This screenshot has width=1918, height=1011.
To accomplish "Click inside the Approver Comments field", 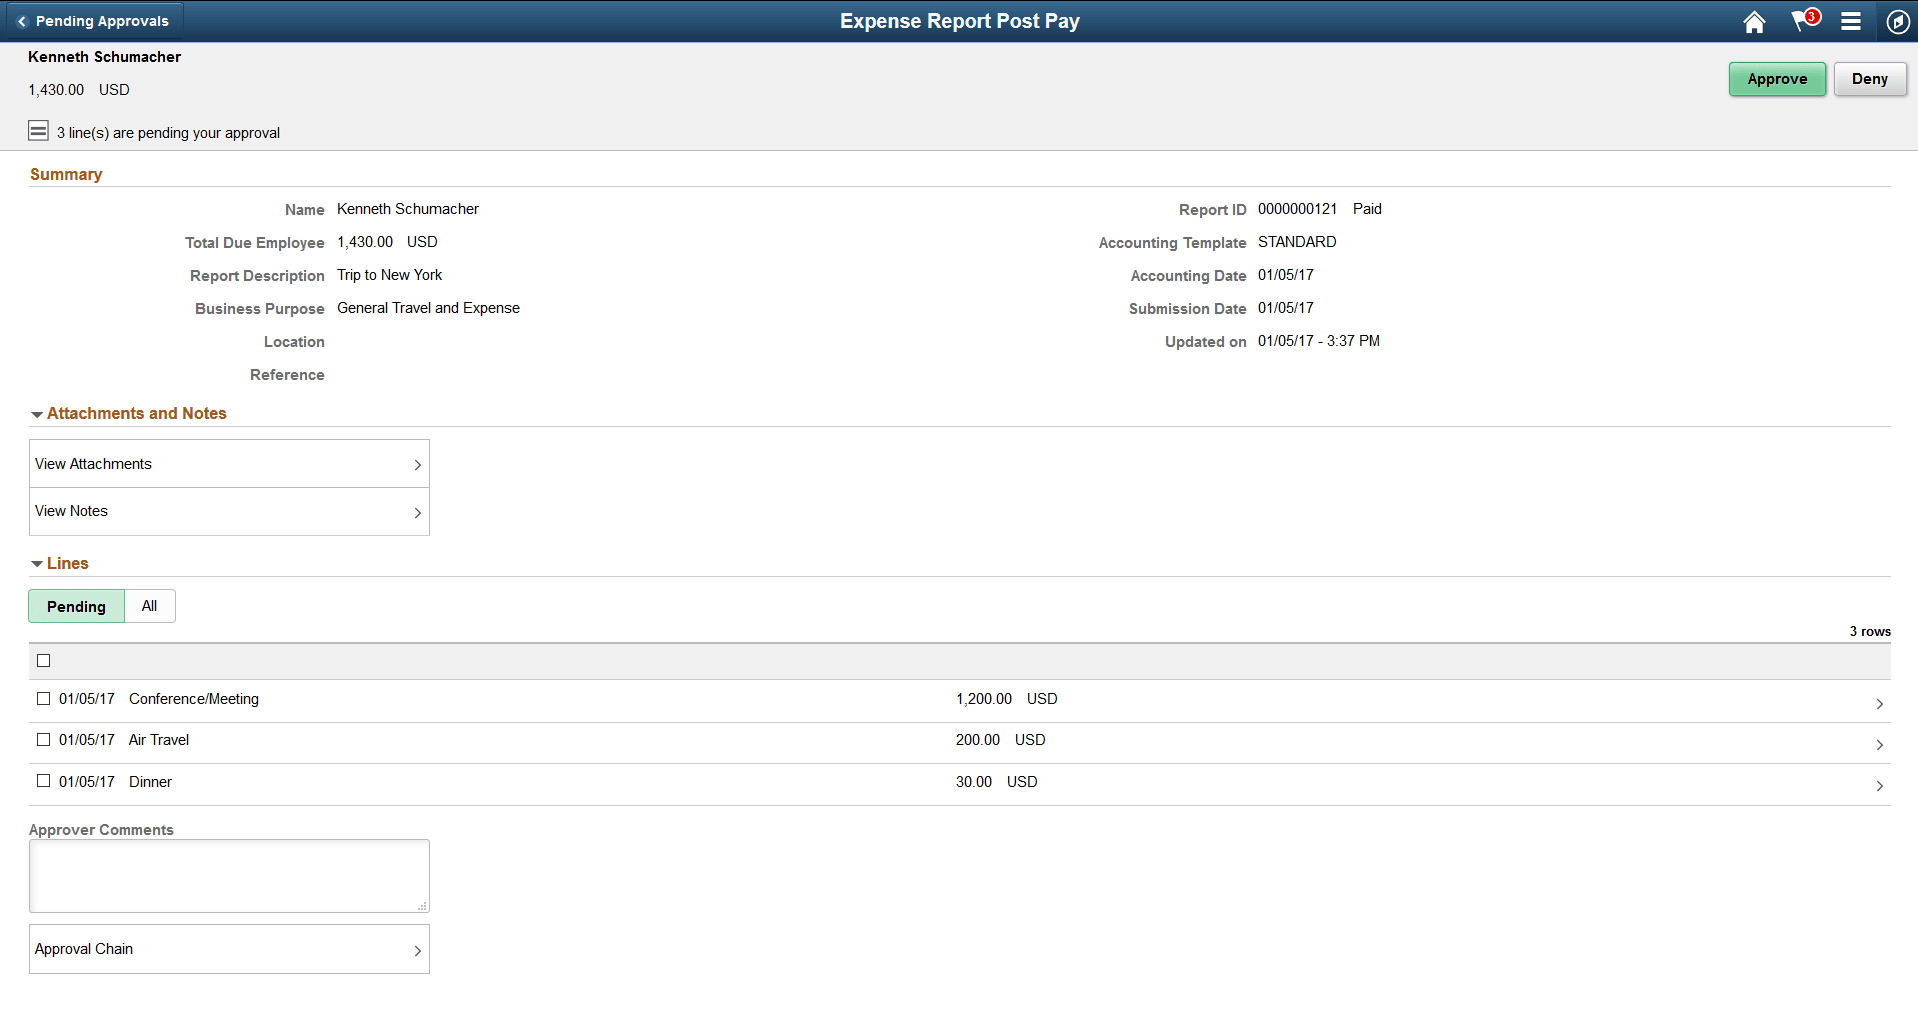I will point(228,875).
